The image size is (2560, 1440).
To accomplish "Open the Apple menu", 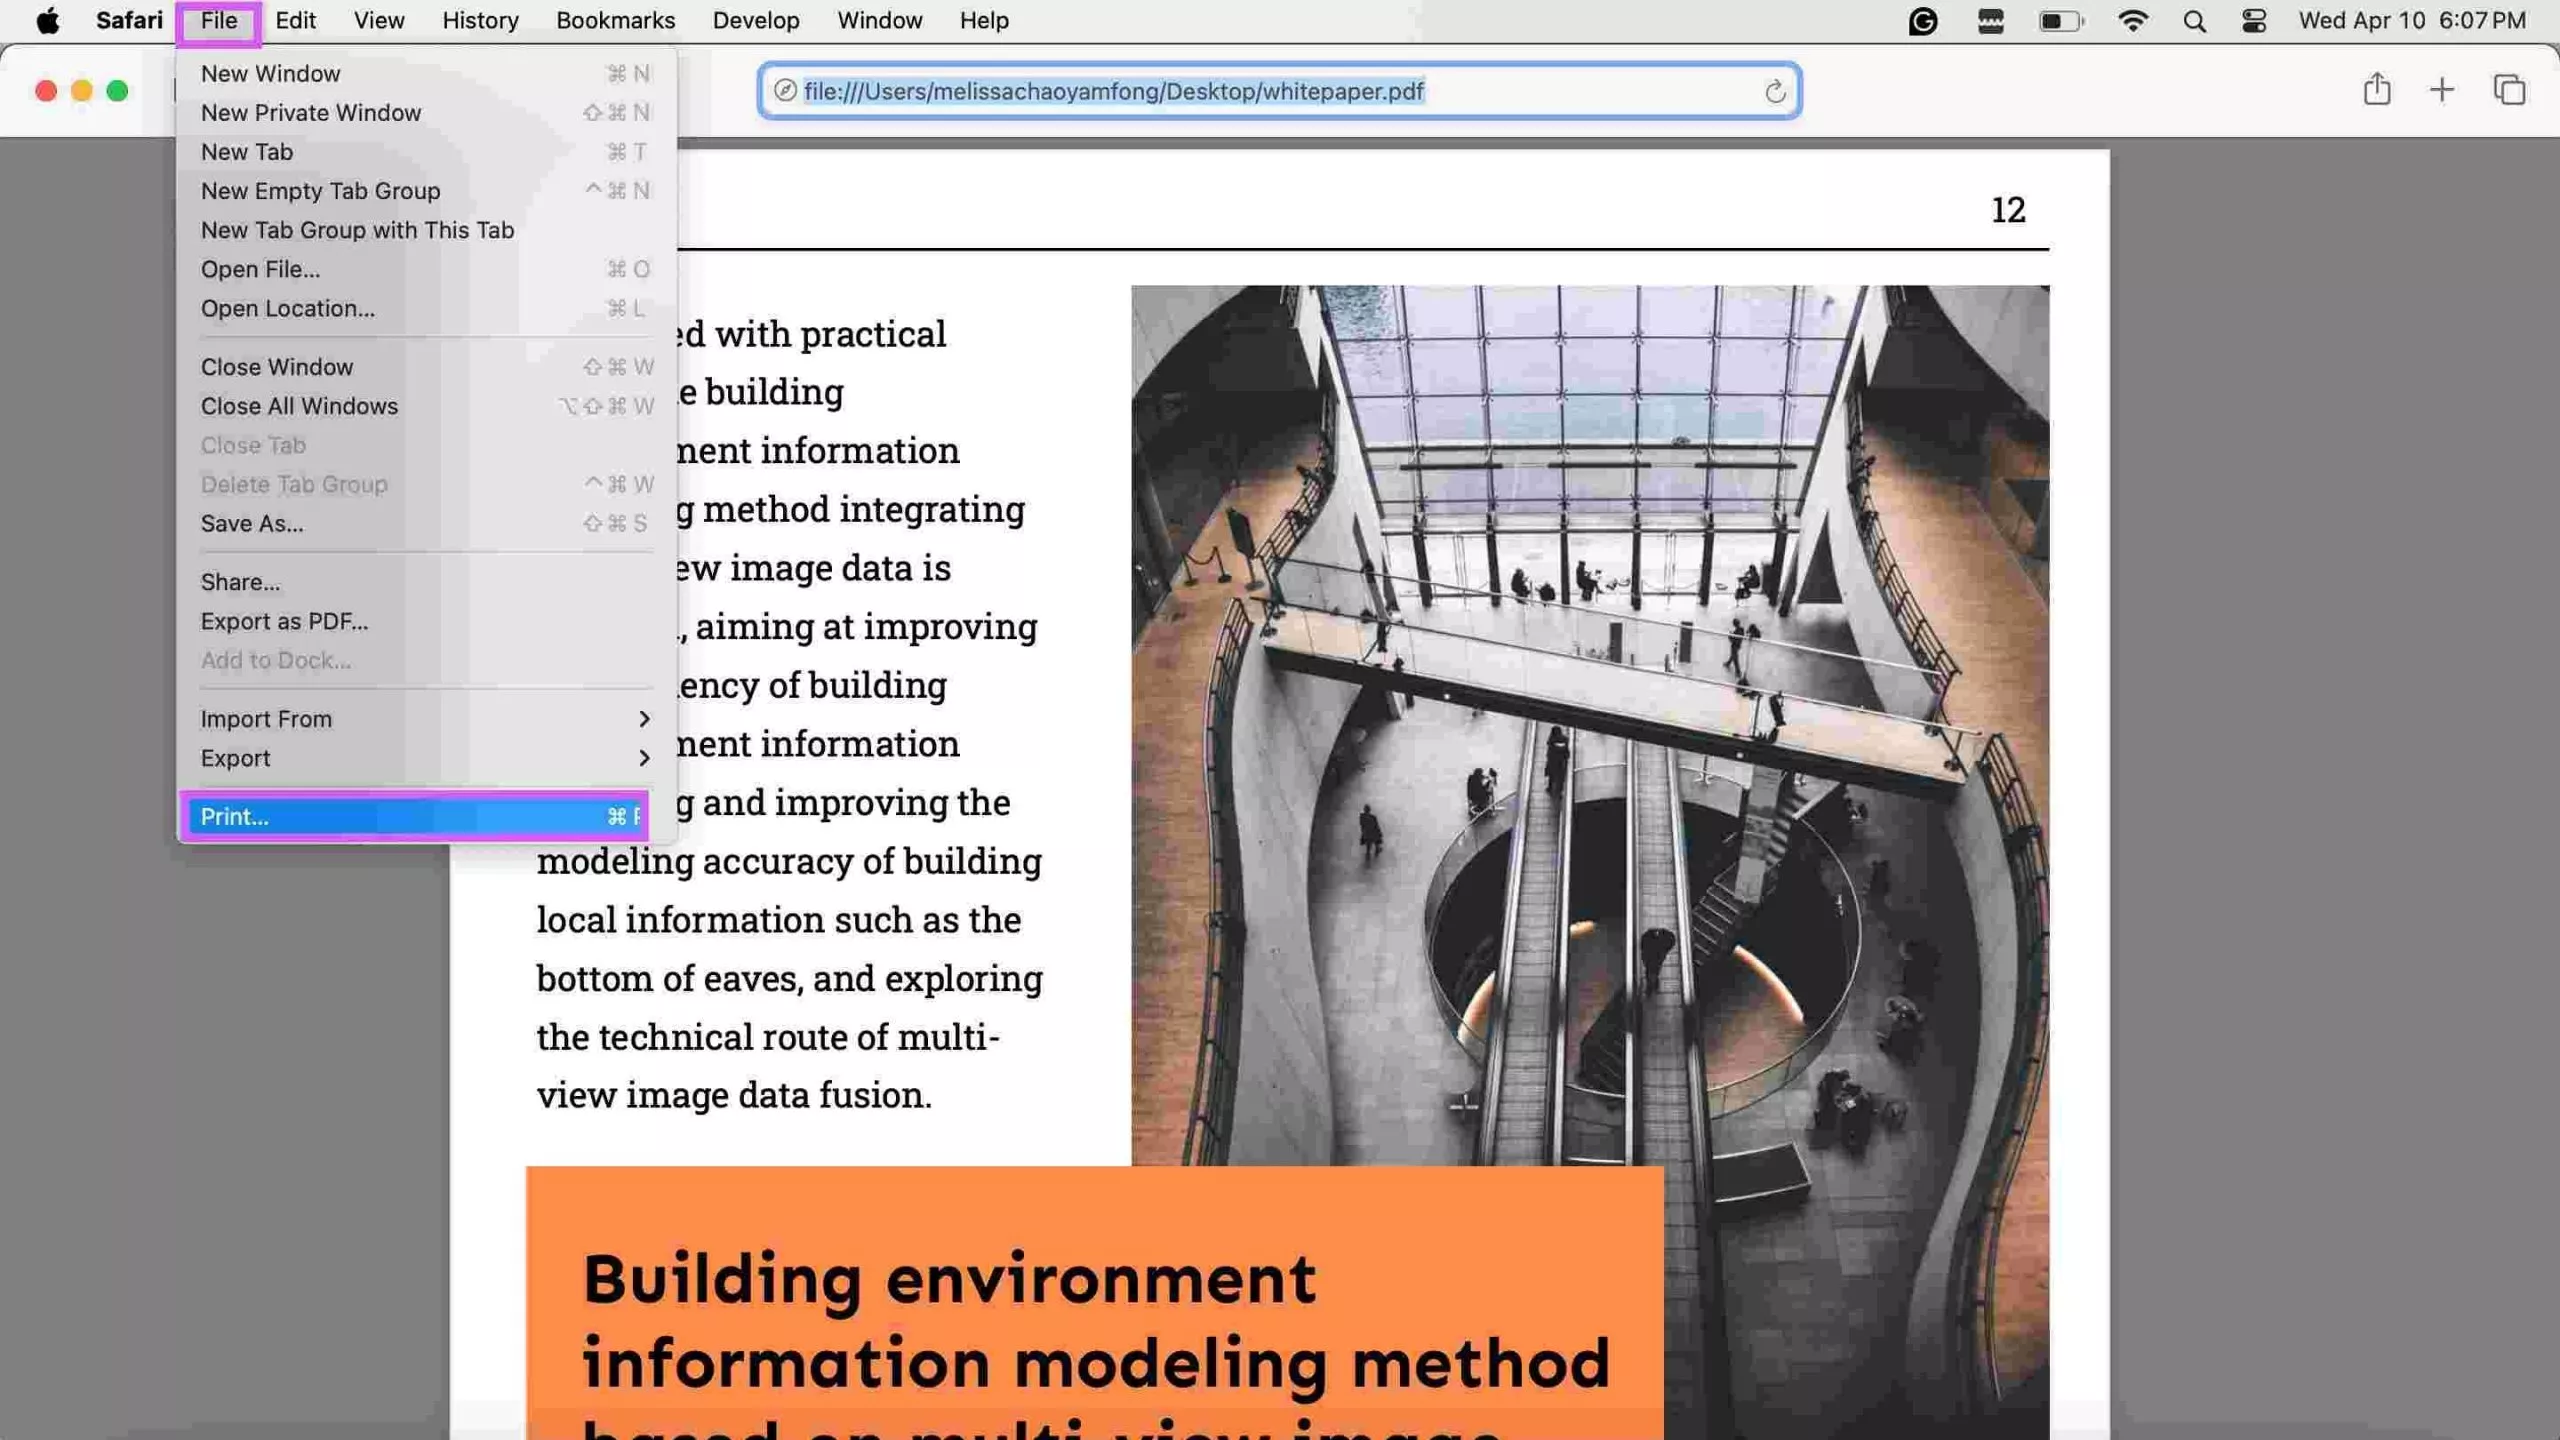I will (x=47, y=20).
